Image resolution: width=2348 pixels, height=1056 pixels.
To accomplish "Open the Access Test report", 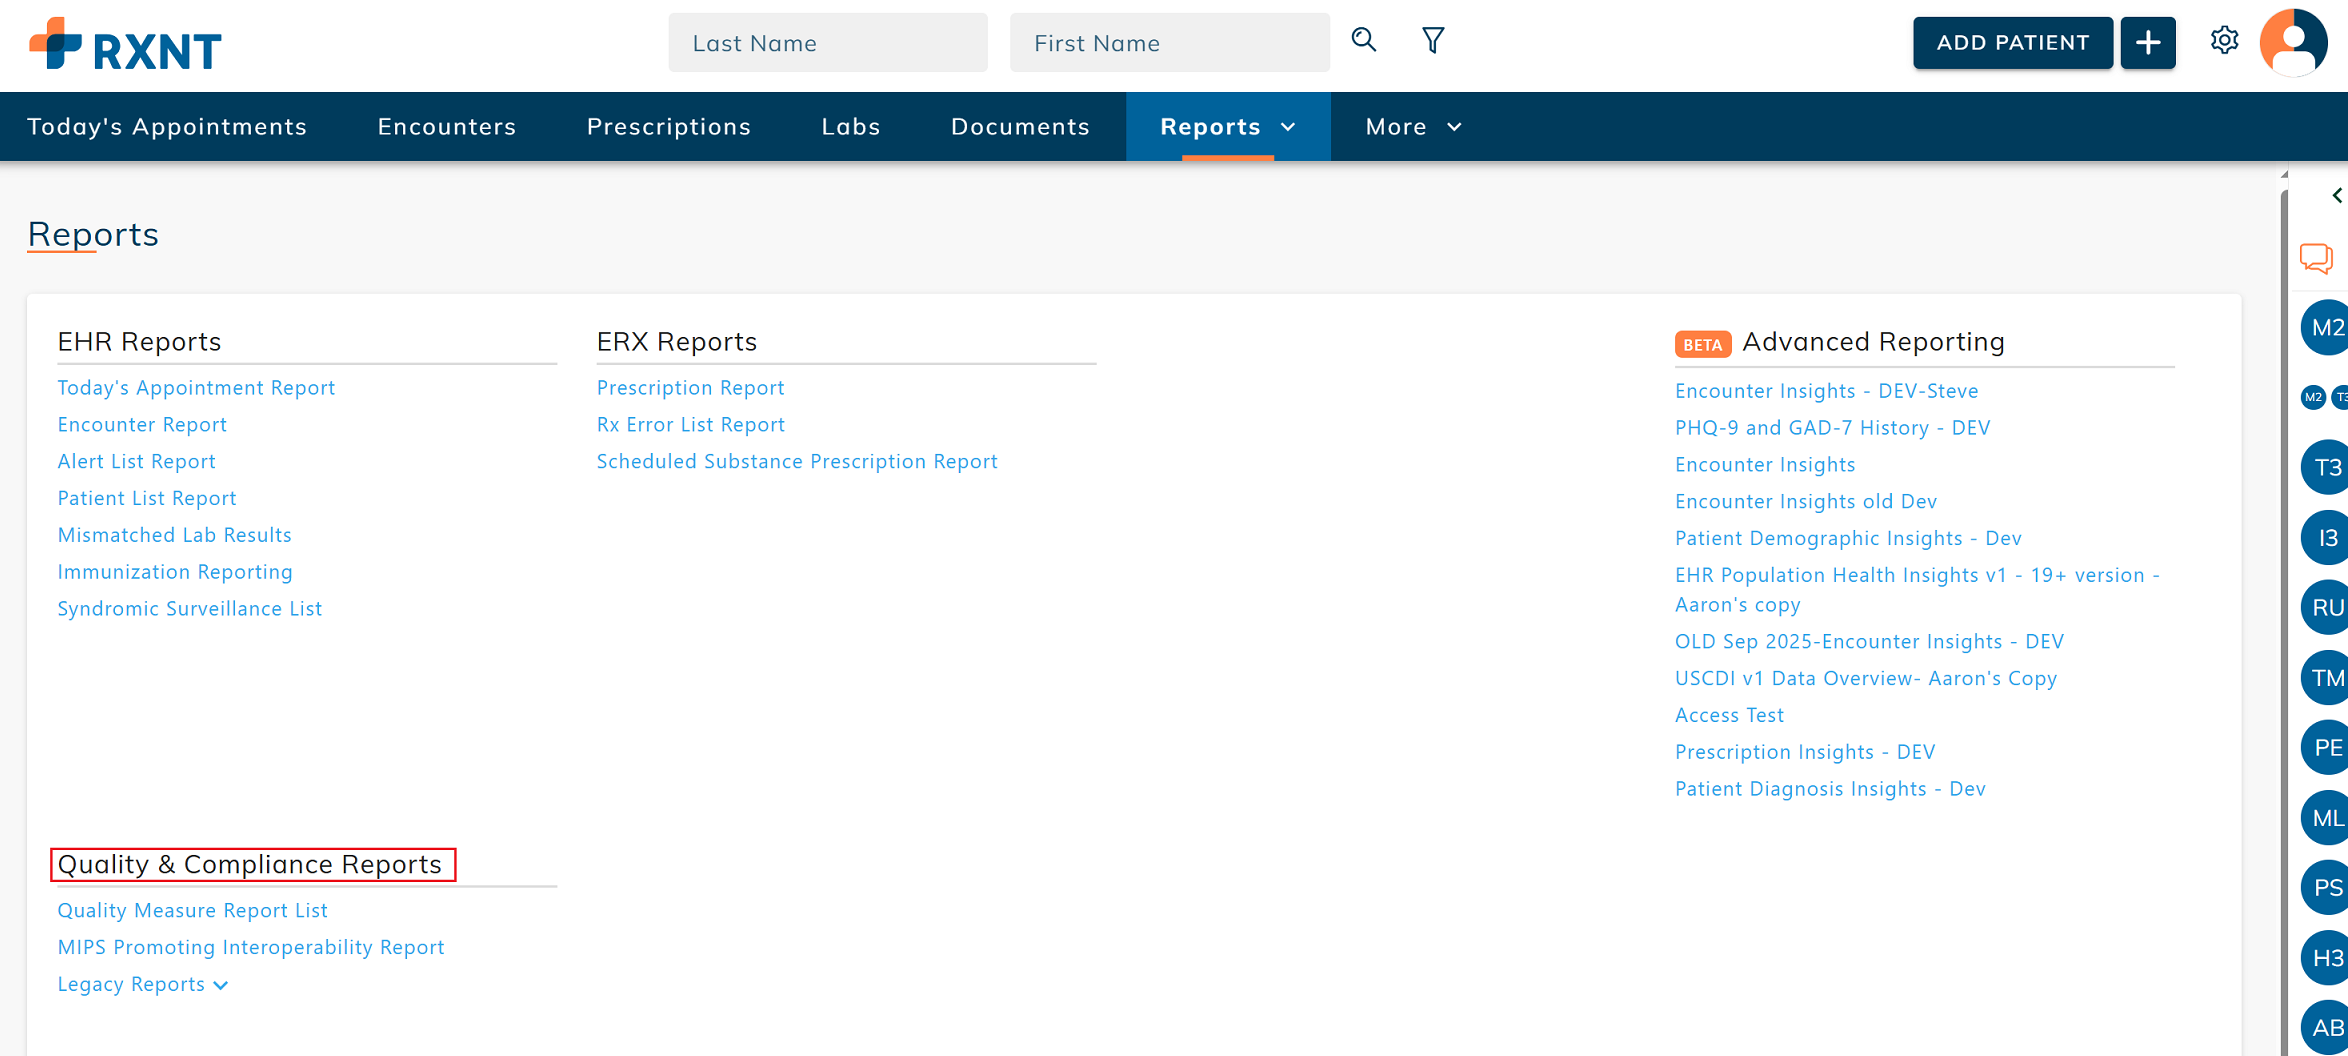I will pos(1729,716).
